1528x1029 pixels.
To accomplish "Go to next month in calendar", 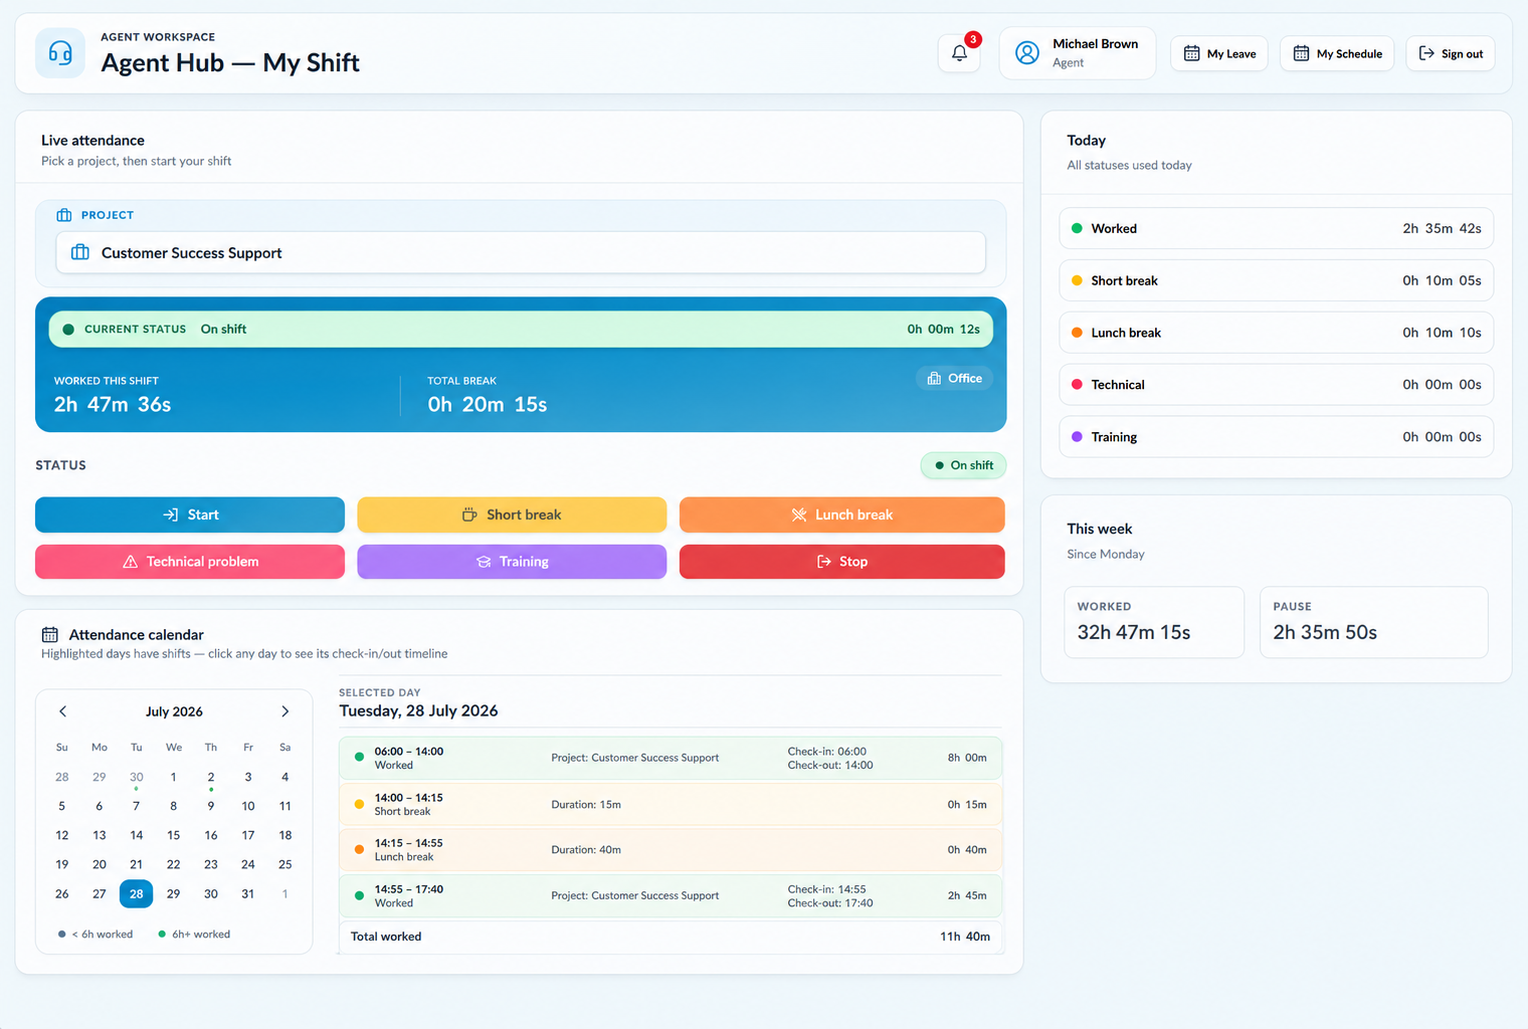I will pos(285,711).
